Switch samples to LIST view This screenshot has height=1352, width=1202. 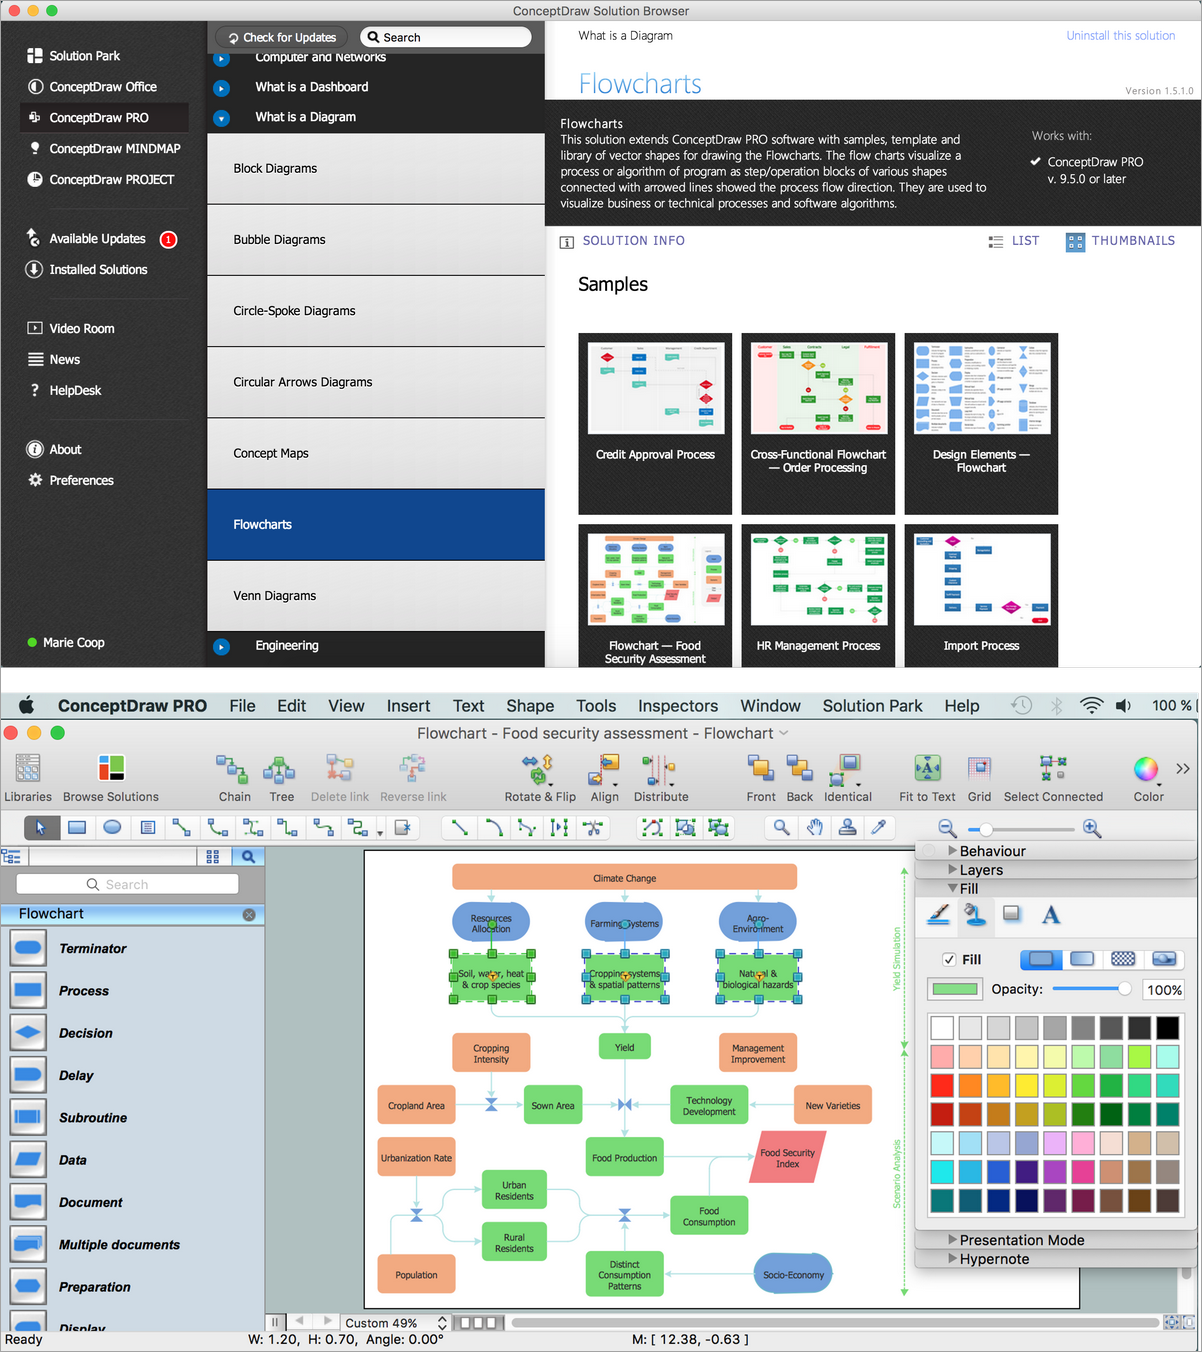[1014, 241]
